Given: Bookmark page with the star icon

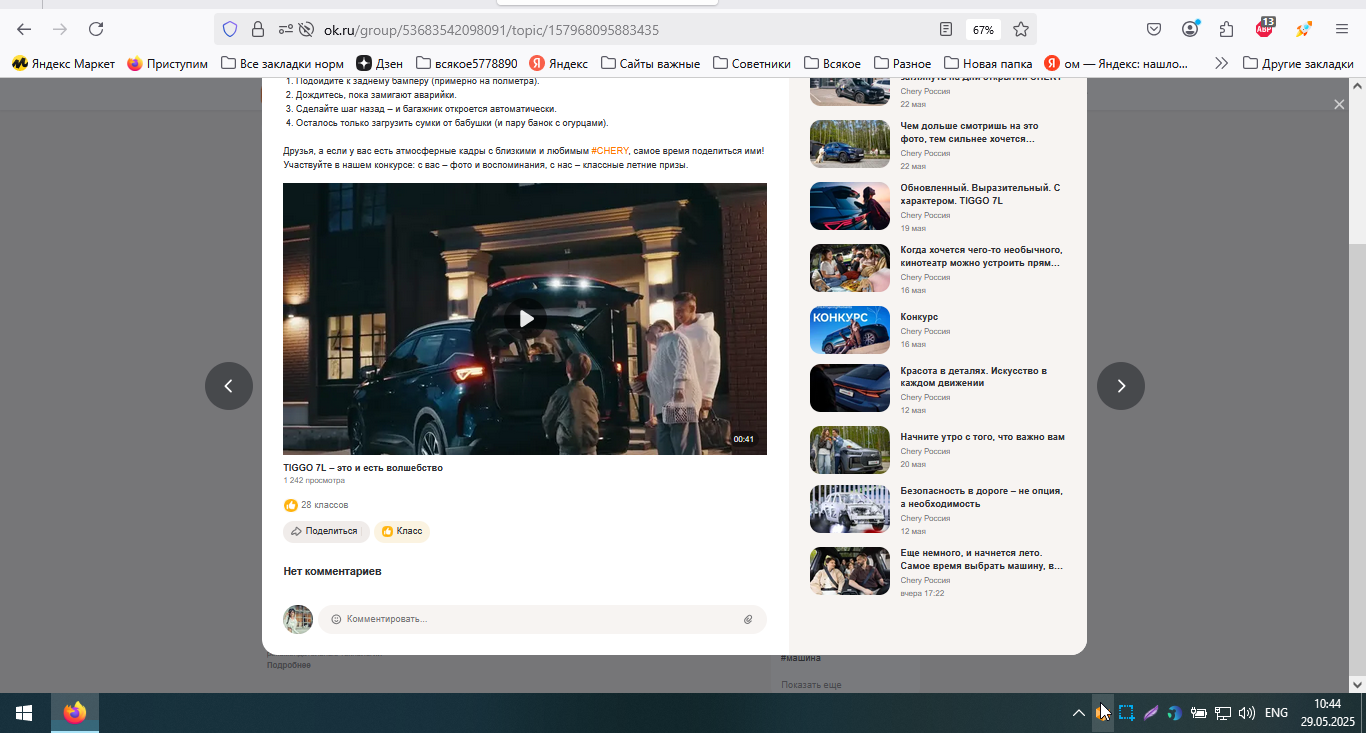Looking at the screenshot, I should [x=1020, y=29].
